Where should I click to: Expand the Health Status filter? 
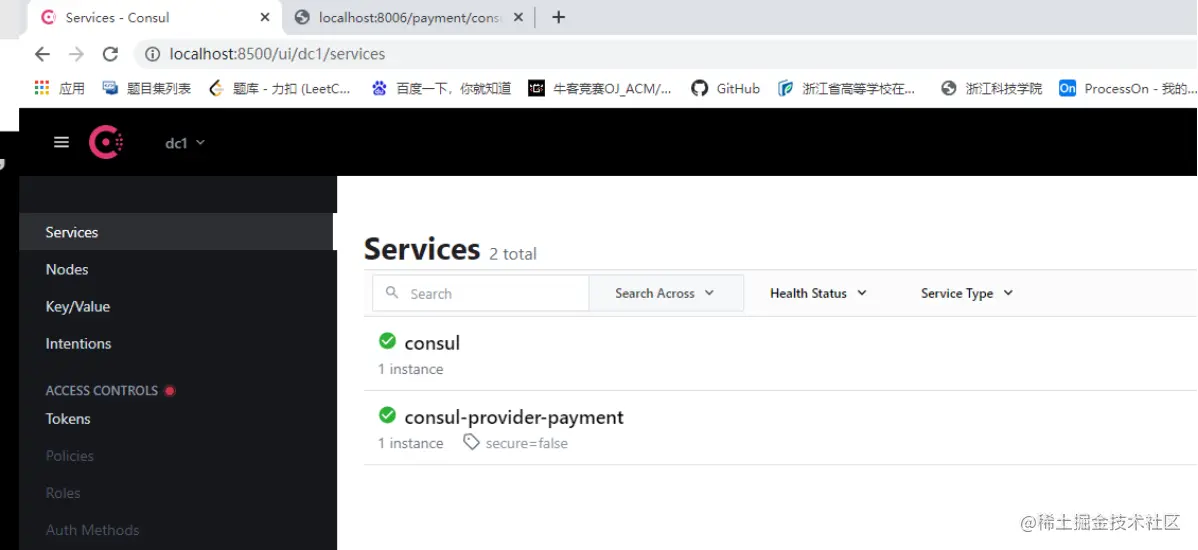[x=818, y=293]
